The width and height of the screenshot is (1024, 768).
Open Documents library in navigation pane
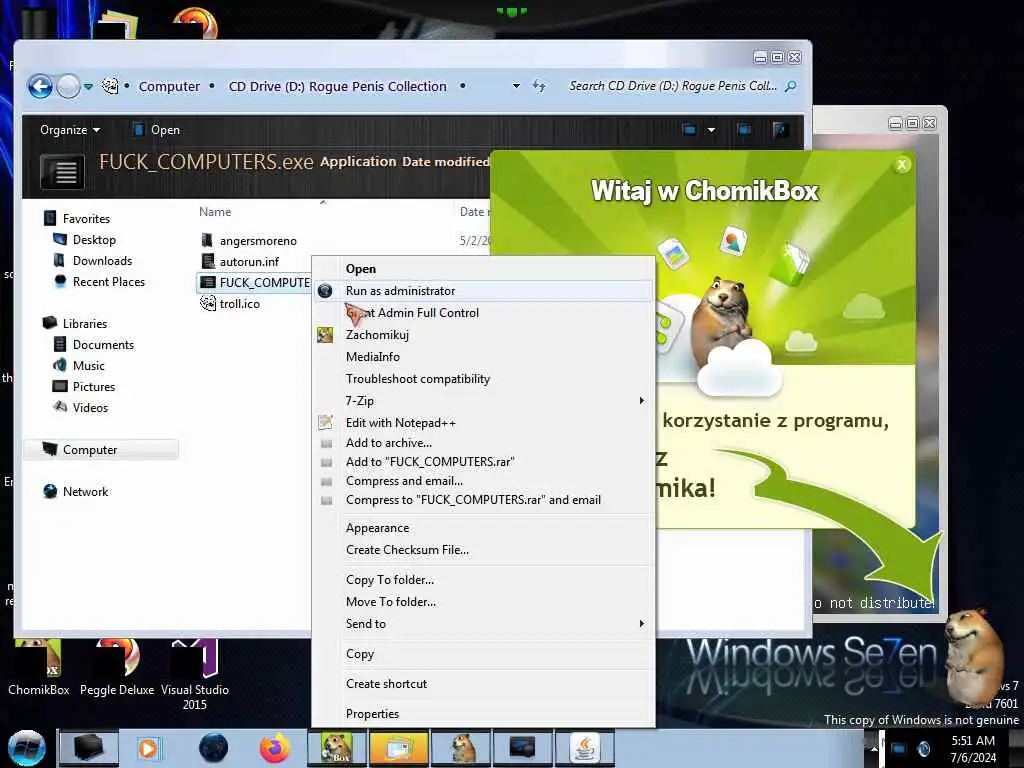coord(103,344)
